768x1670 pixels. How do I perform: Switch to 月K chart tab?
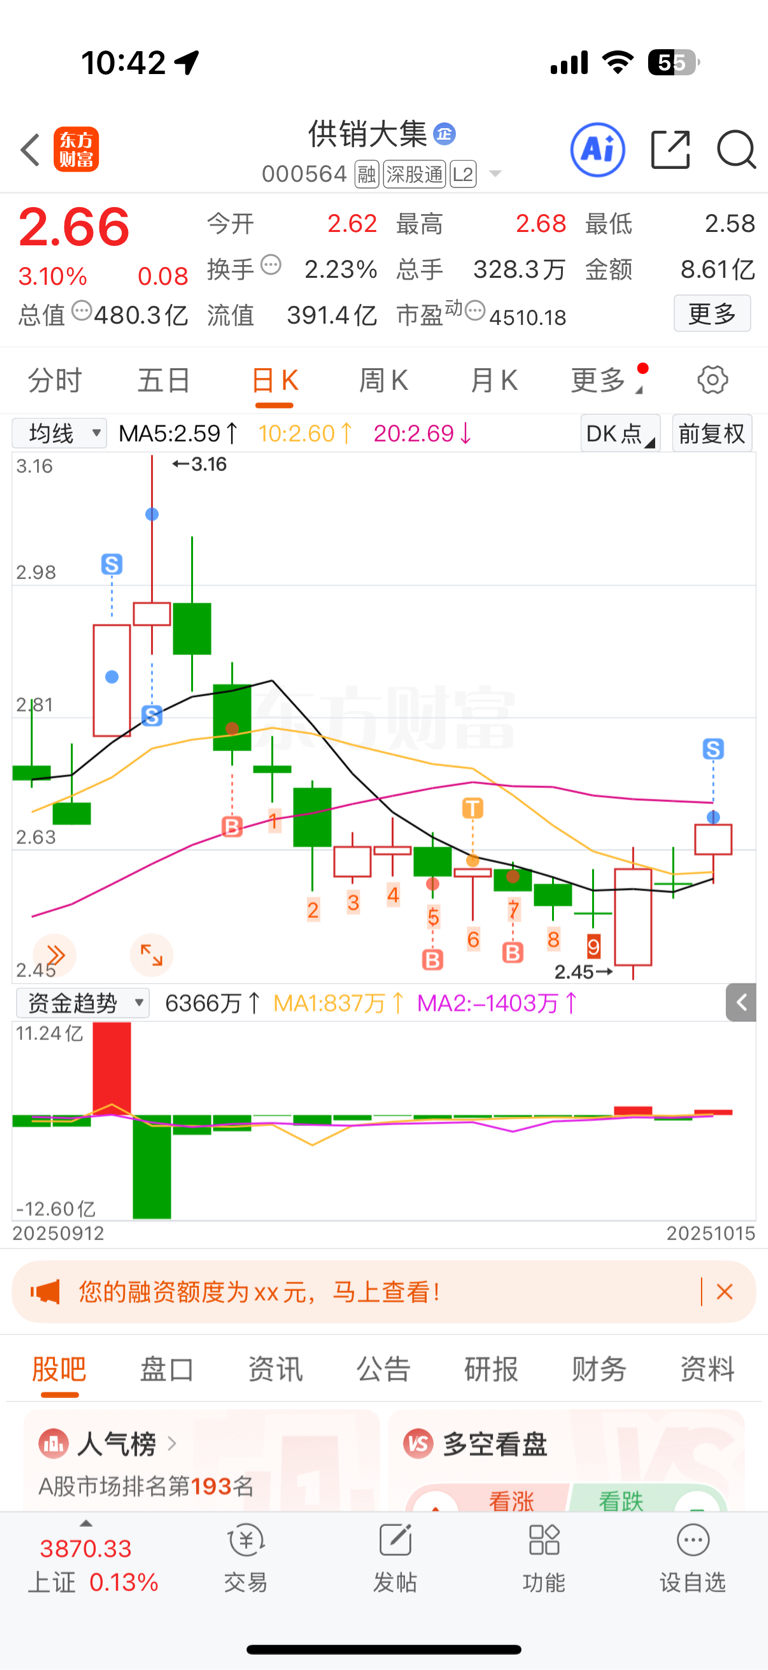point(494,380)
